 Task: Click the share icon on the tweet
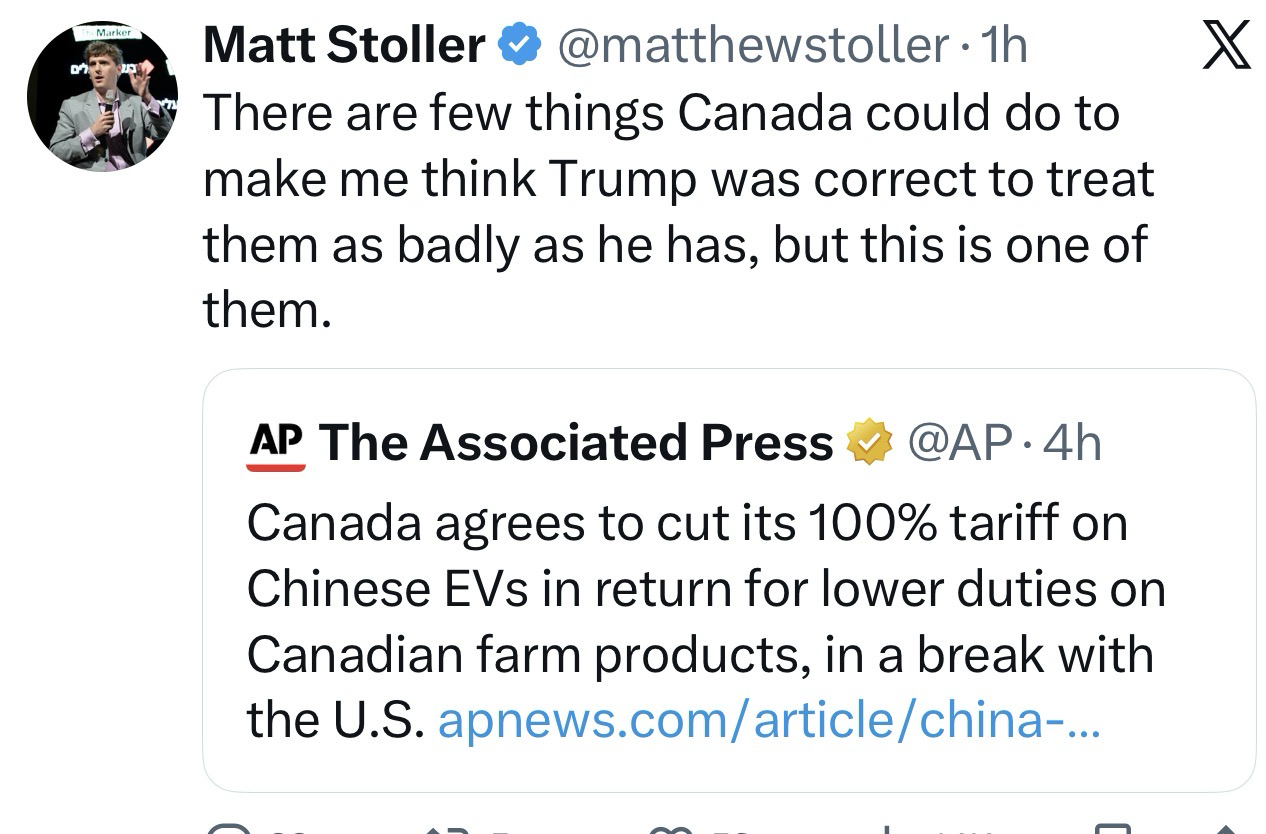pyautogui.click(x=1225, y=828)
